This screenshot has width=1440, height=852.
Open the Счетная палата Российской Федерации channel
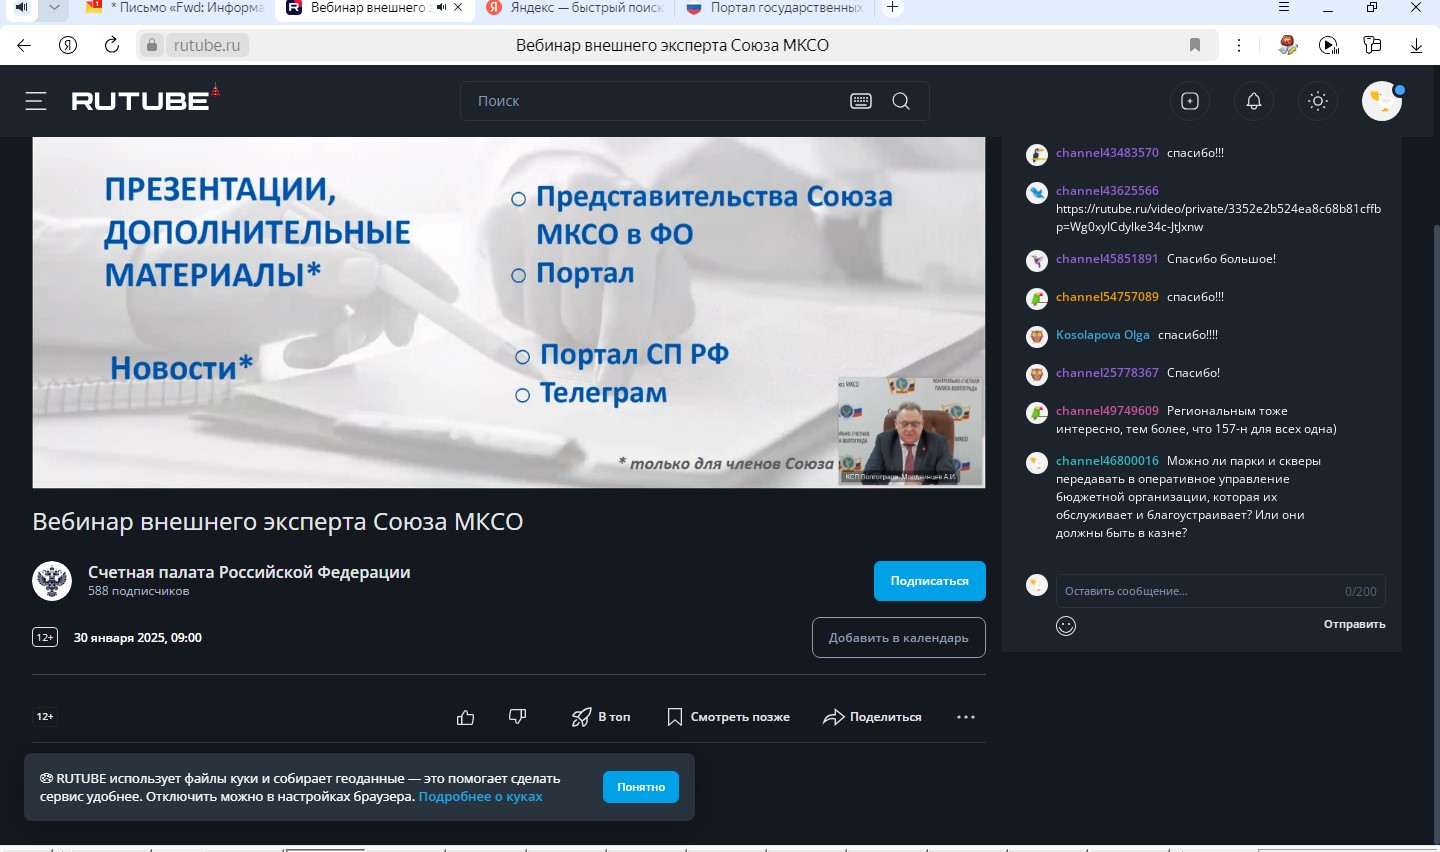pos(249,572)
